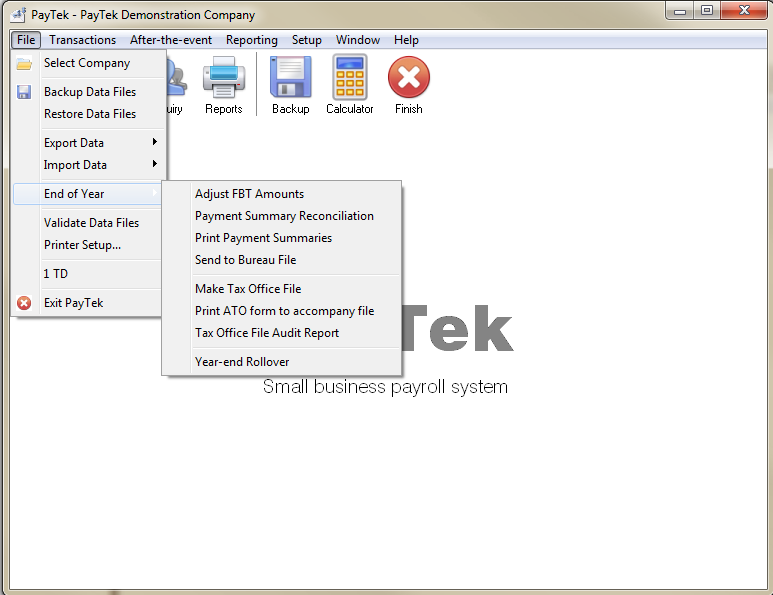Expand the End of Year submenu
Image resolution: width=773 pixels, height=595 pixels.
coord(89,194)
